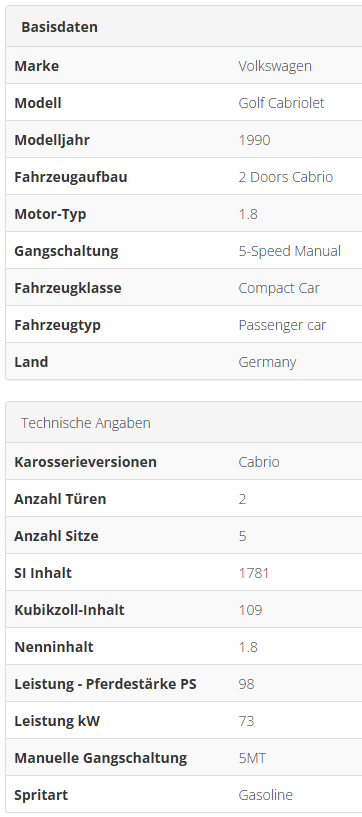
Task: Select the 1990 model year value
Action: 254,140
